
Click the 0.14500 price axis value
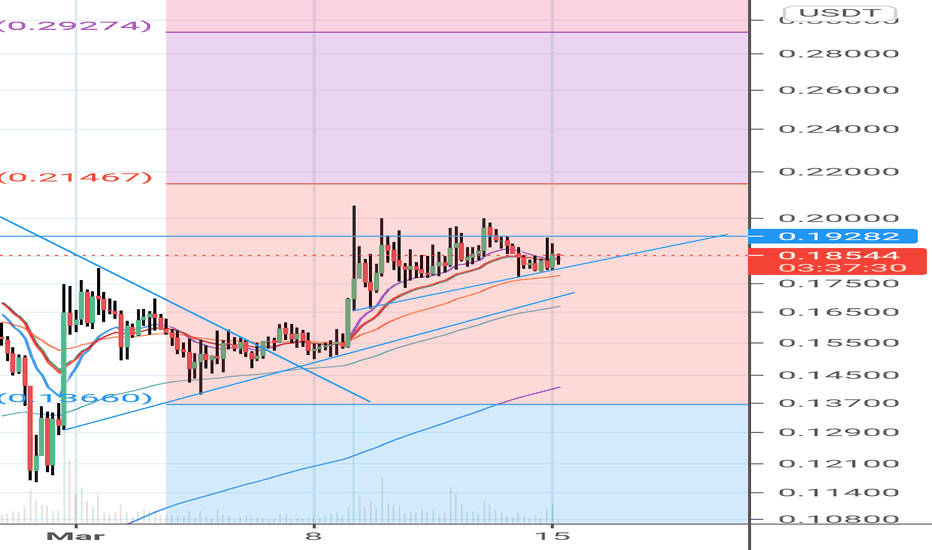[839, 375]
